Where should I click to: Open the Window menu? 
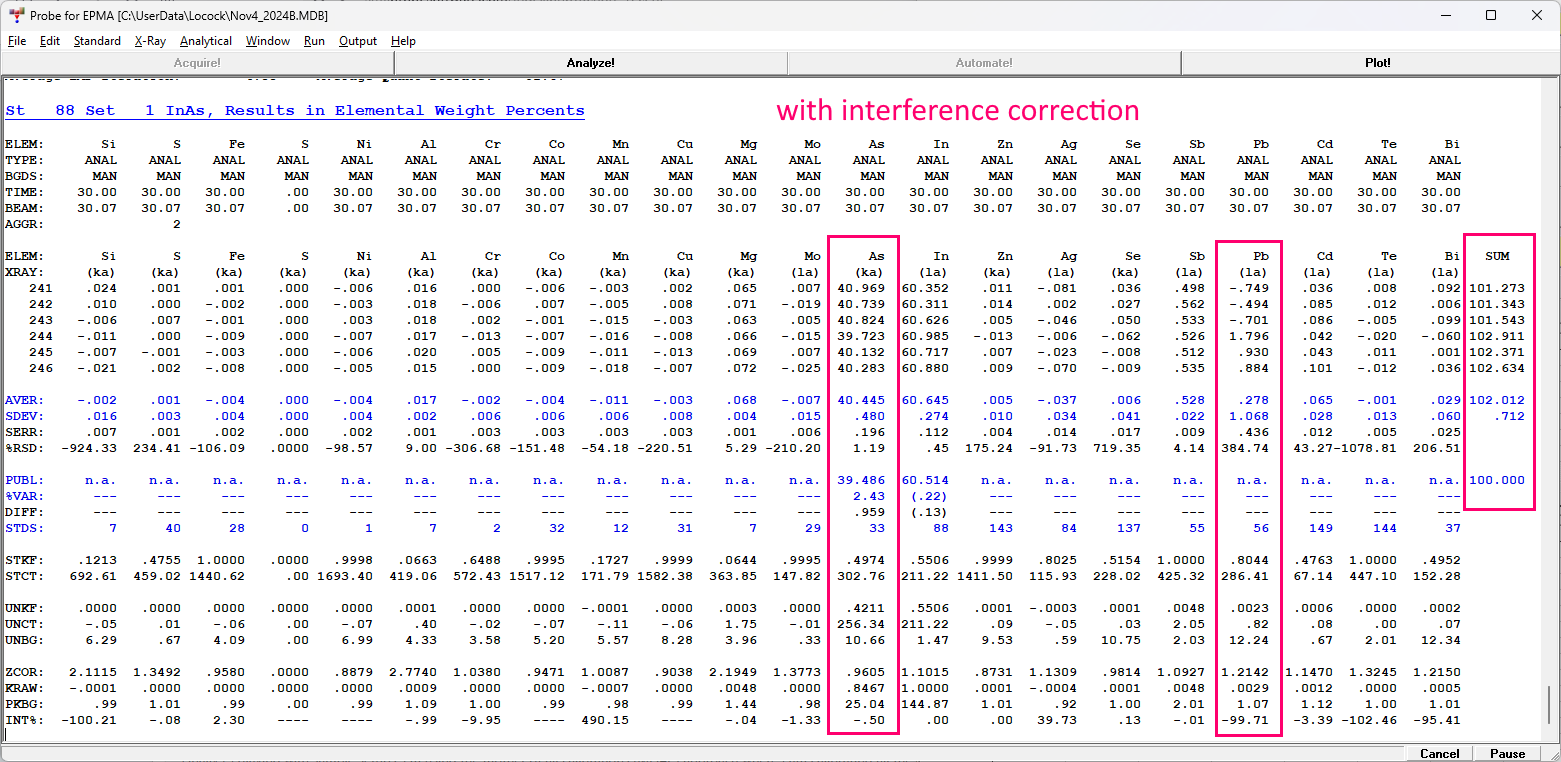(x=268, y=41)
